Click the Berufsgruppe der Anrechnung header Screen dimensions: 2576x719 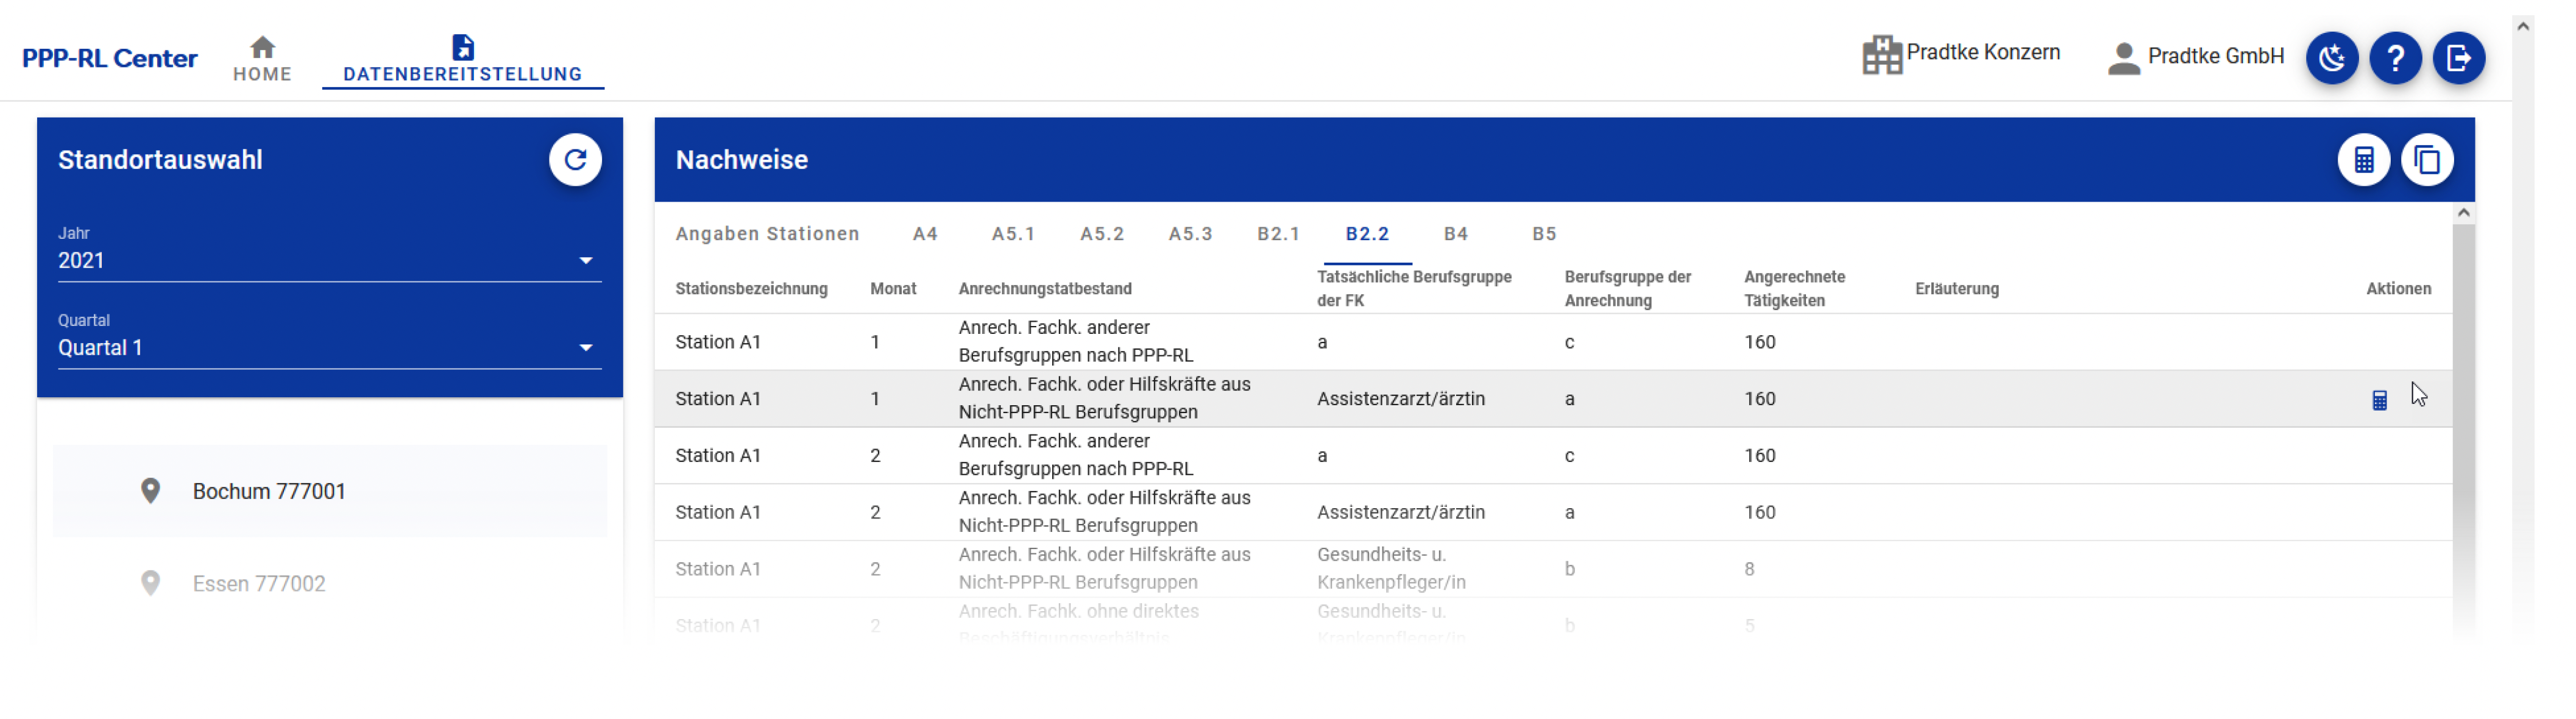[x=1627, y=289]
